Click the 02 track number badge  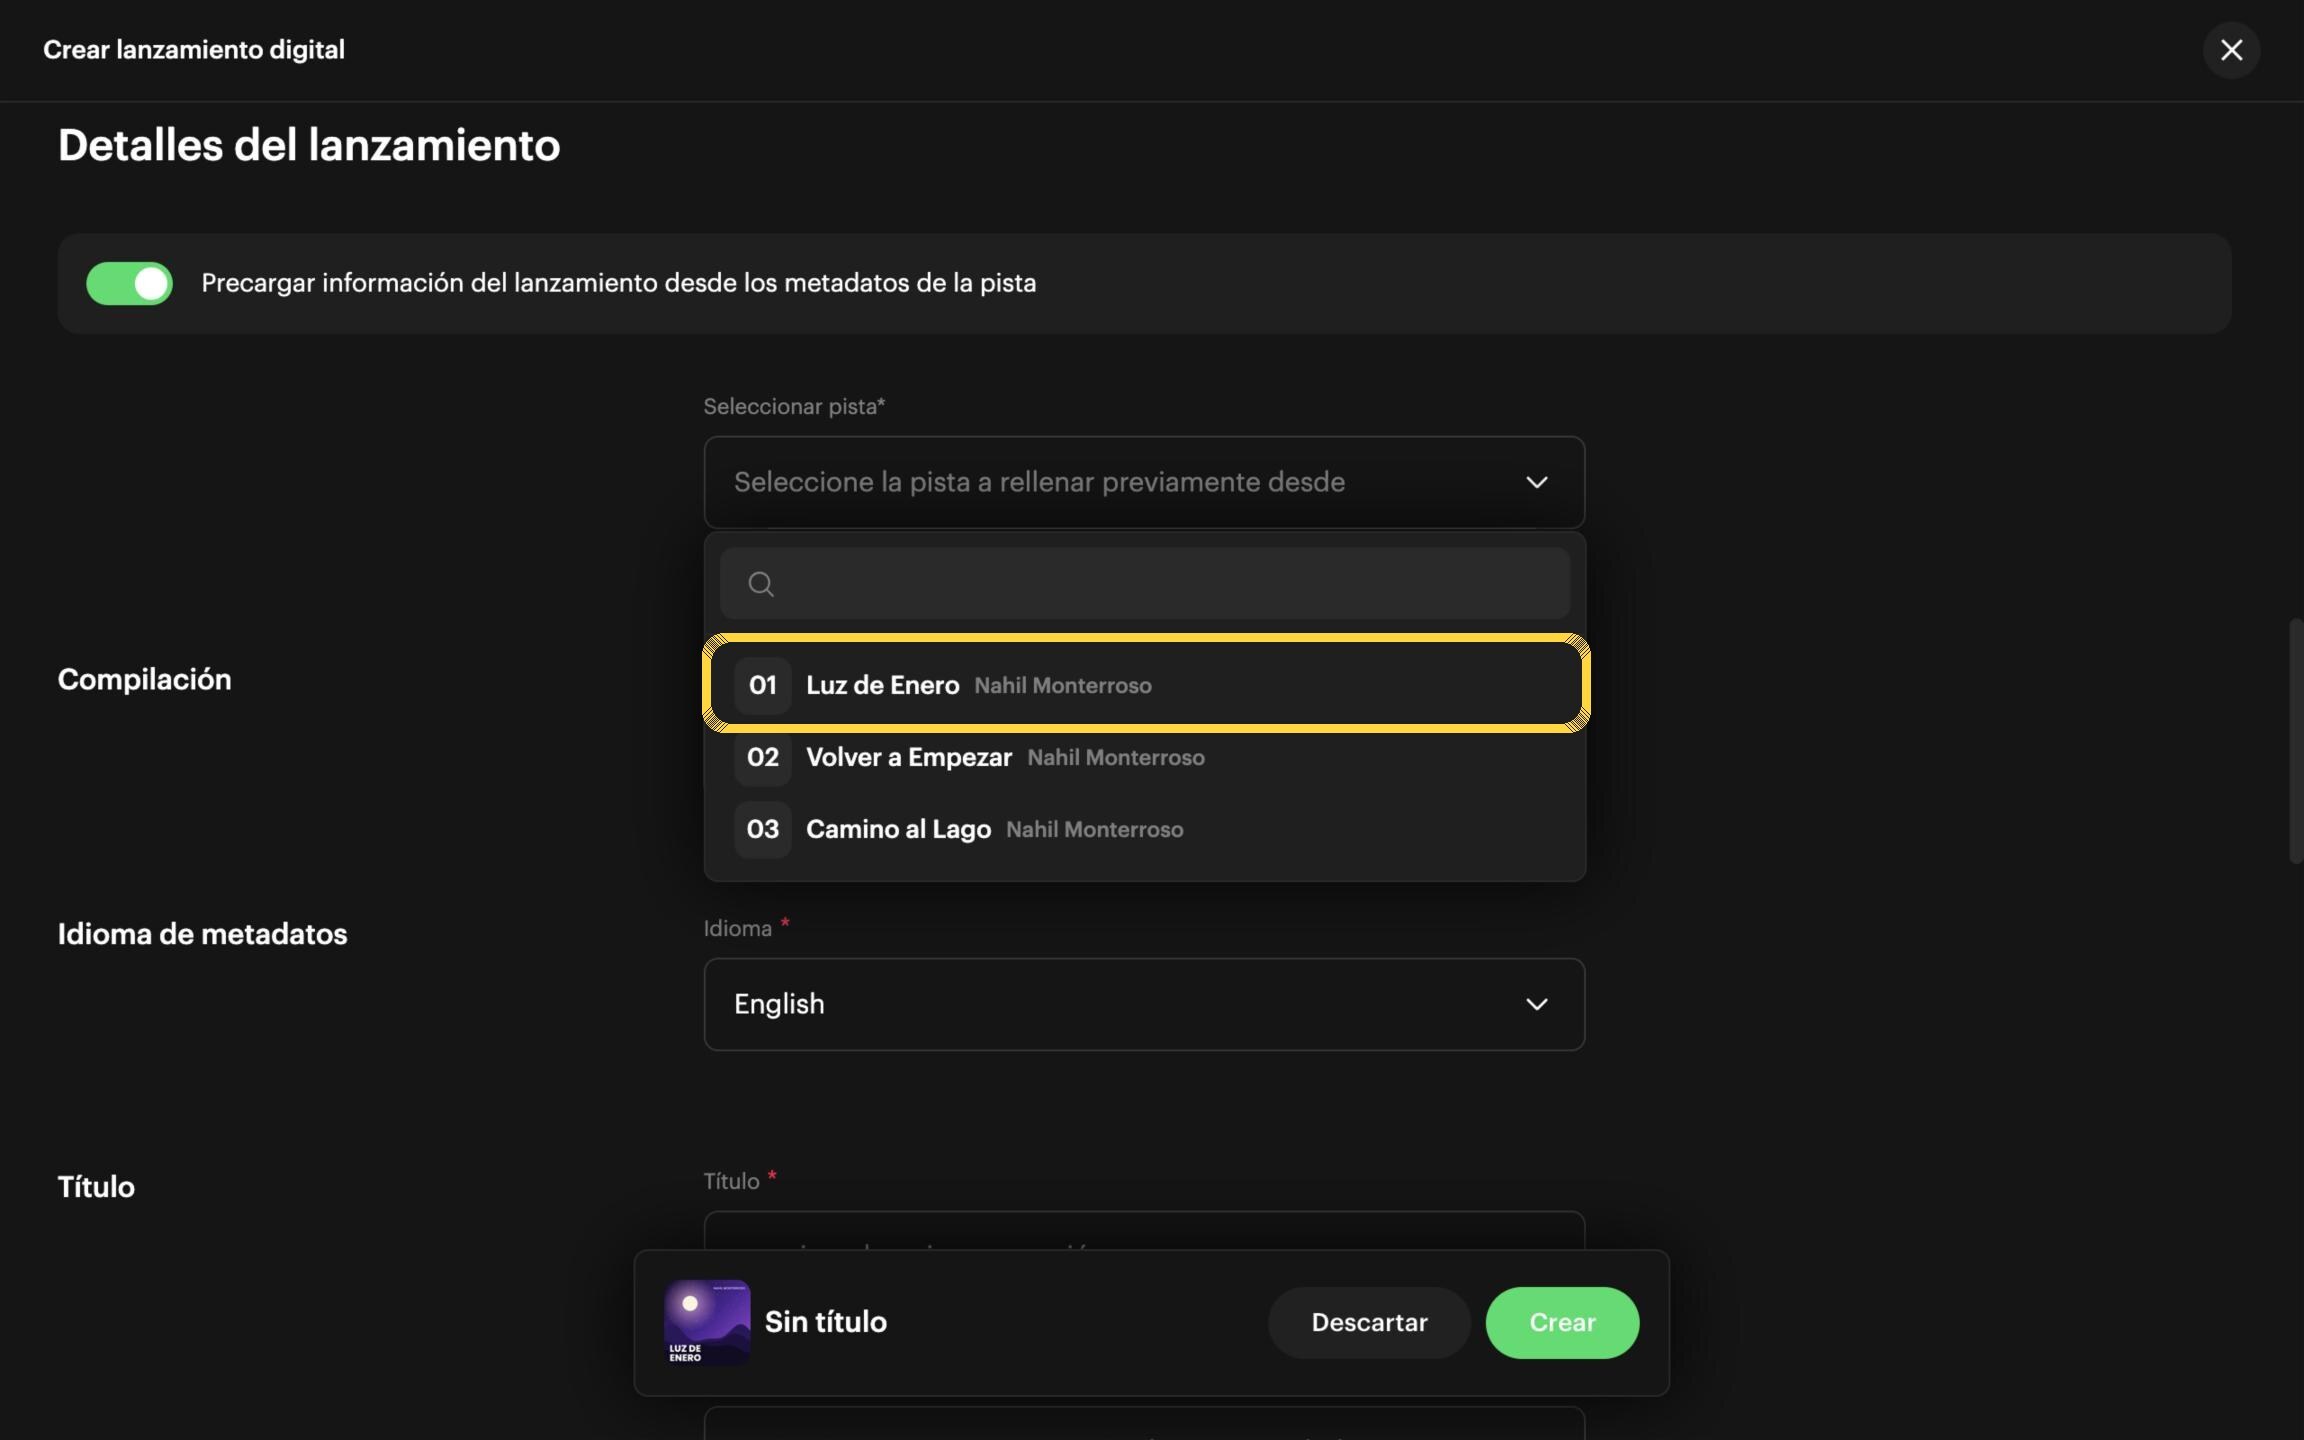point(763,757)
